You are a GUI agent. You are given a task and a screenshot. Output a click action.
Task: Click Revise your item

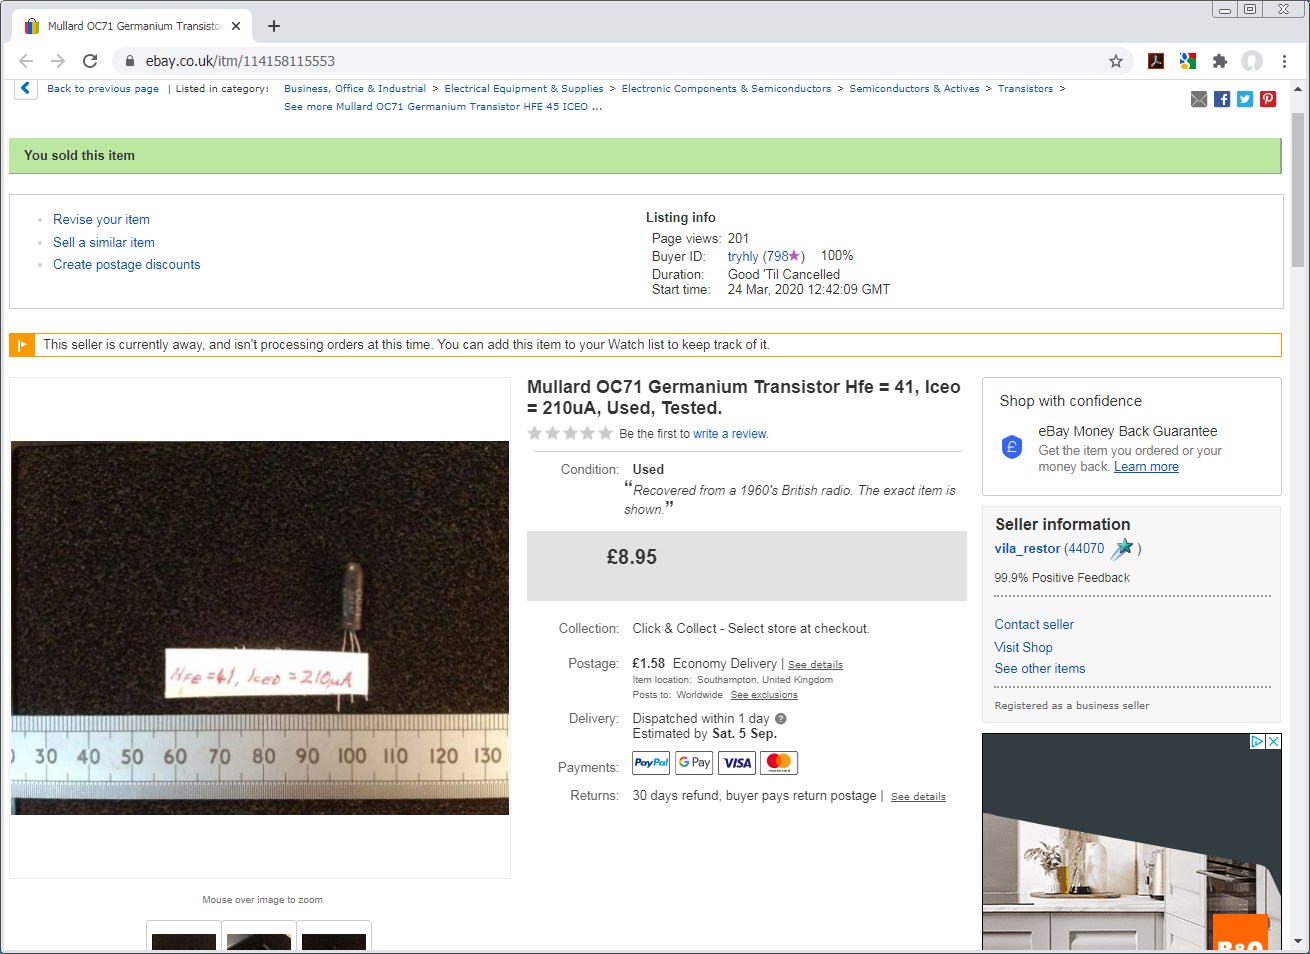101,220
